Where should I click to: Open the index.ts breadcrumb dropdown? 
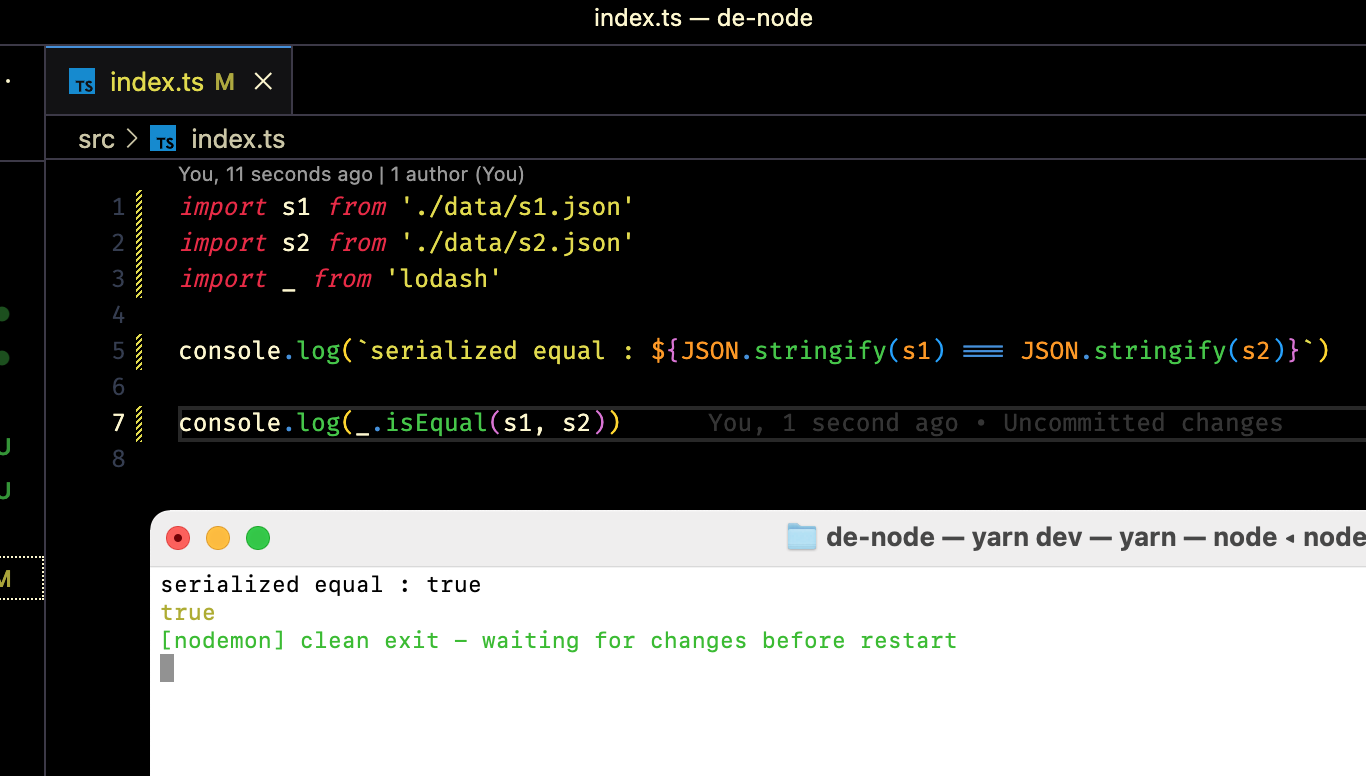[237, 139]
